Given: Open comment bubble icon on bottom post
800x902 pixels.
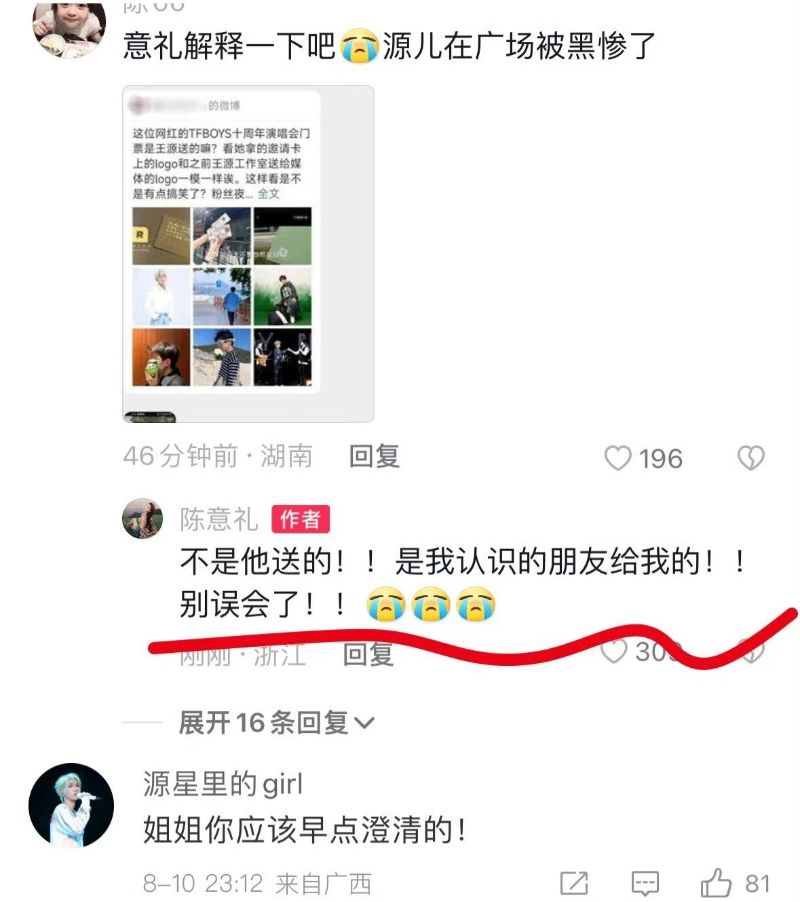Looking at the screenshot, I should coord(645,883).
